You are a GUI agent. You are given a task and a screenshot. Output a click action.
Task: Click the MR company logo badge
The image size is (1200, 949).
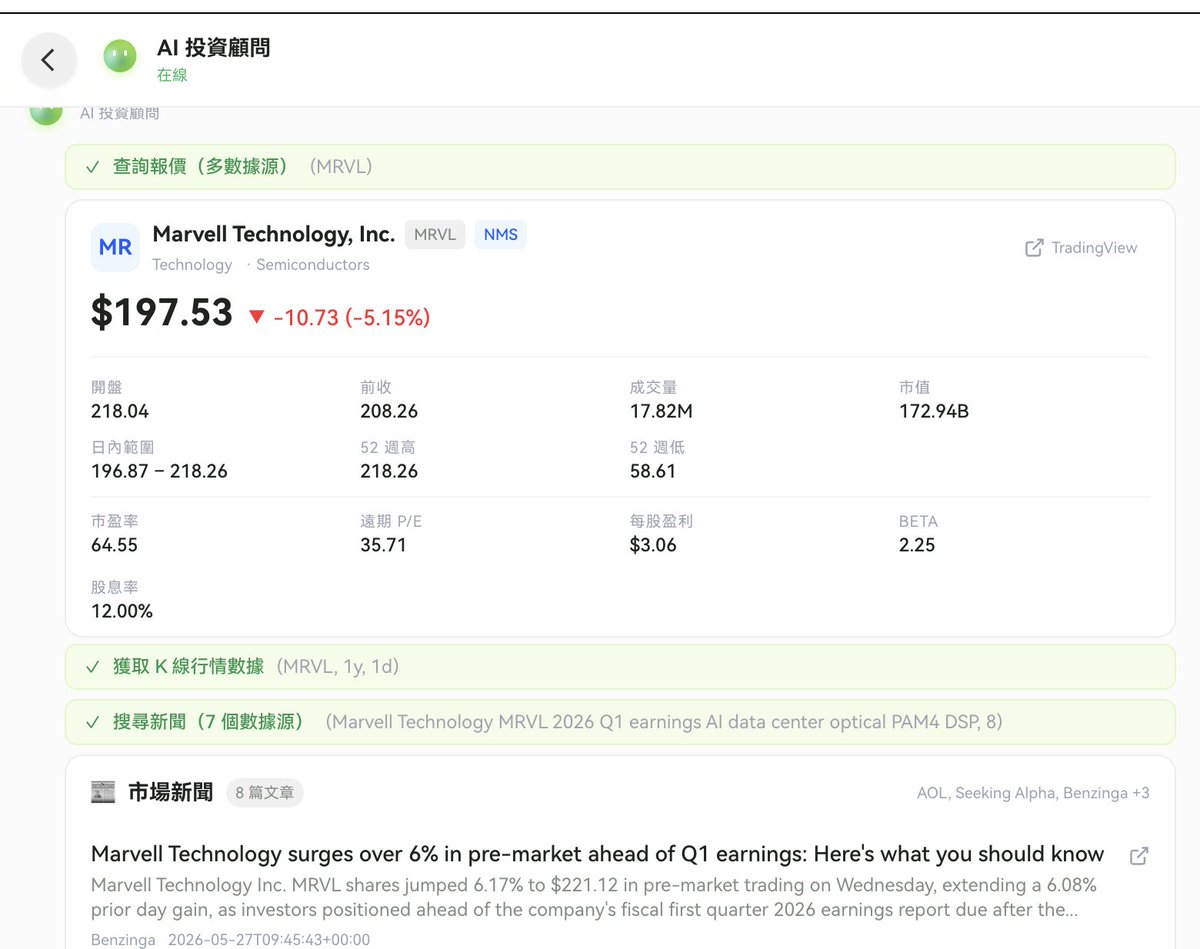115,248
